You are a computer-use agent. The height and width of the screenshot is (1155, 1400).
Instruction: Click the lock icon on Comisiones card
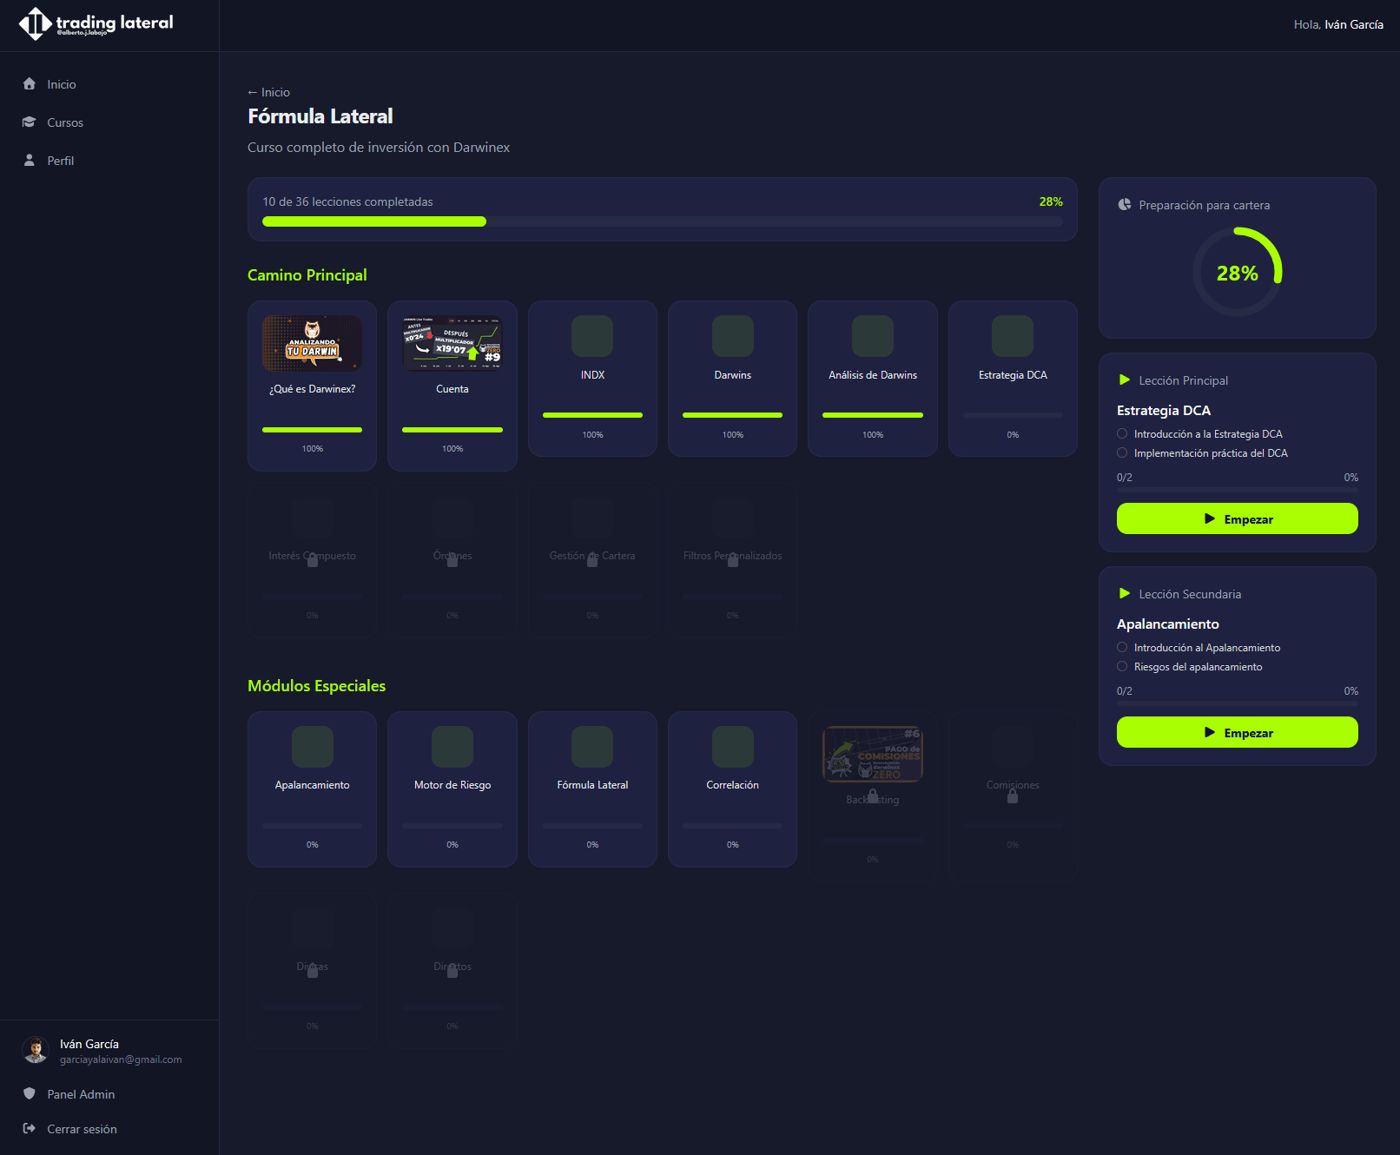pos(1012,796)
